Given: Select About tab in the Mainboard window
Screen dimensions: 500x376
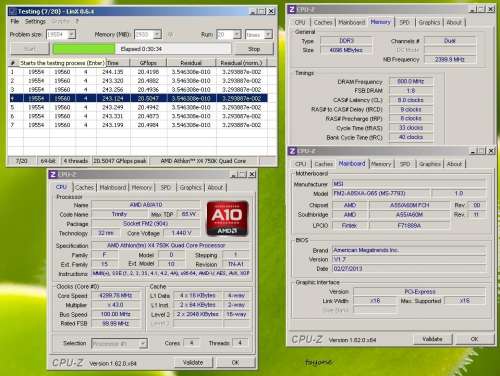Looking at the screenshot, I should point(454,164).
